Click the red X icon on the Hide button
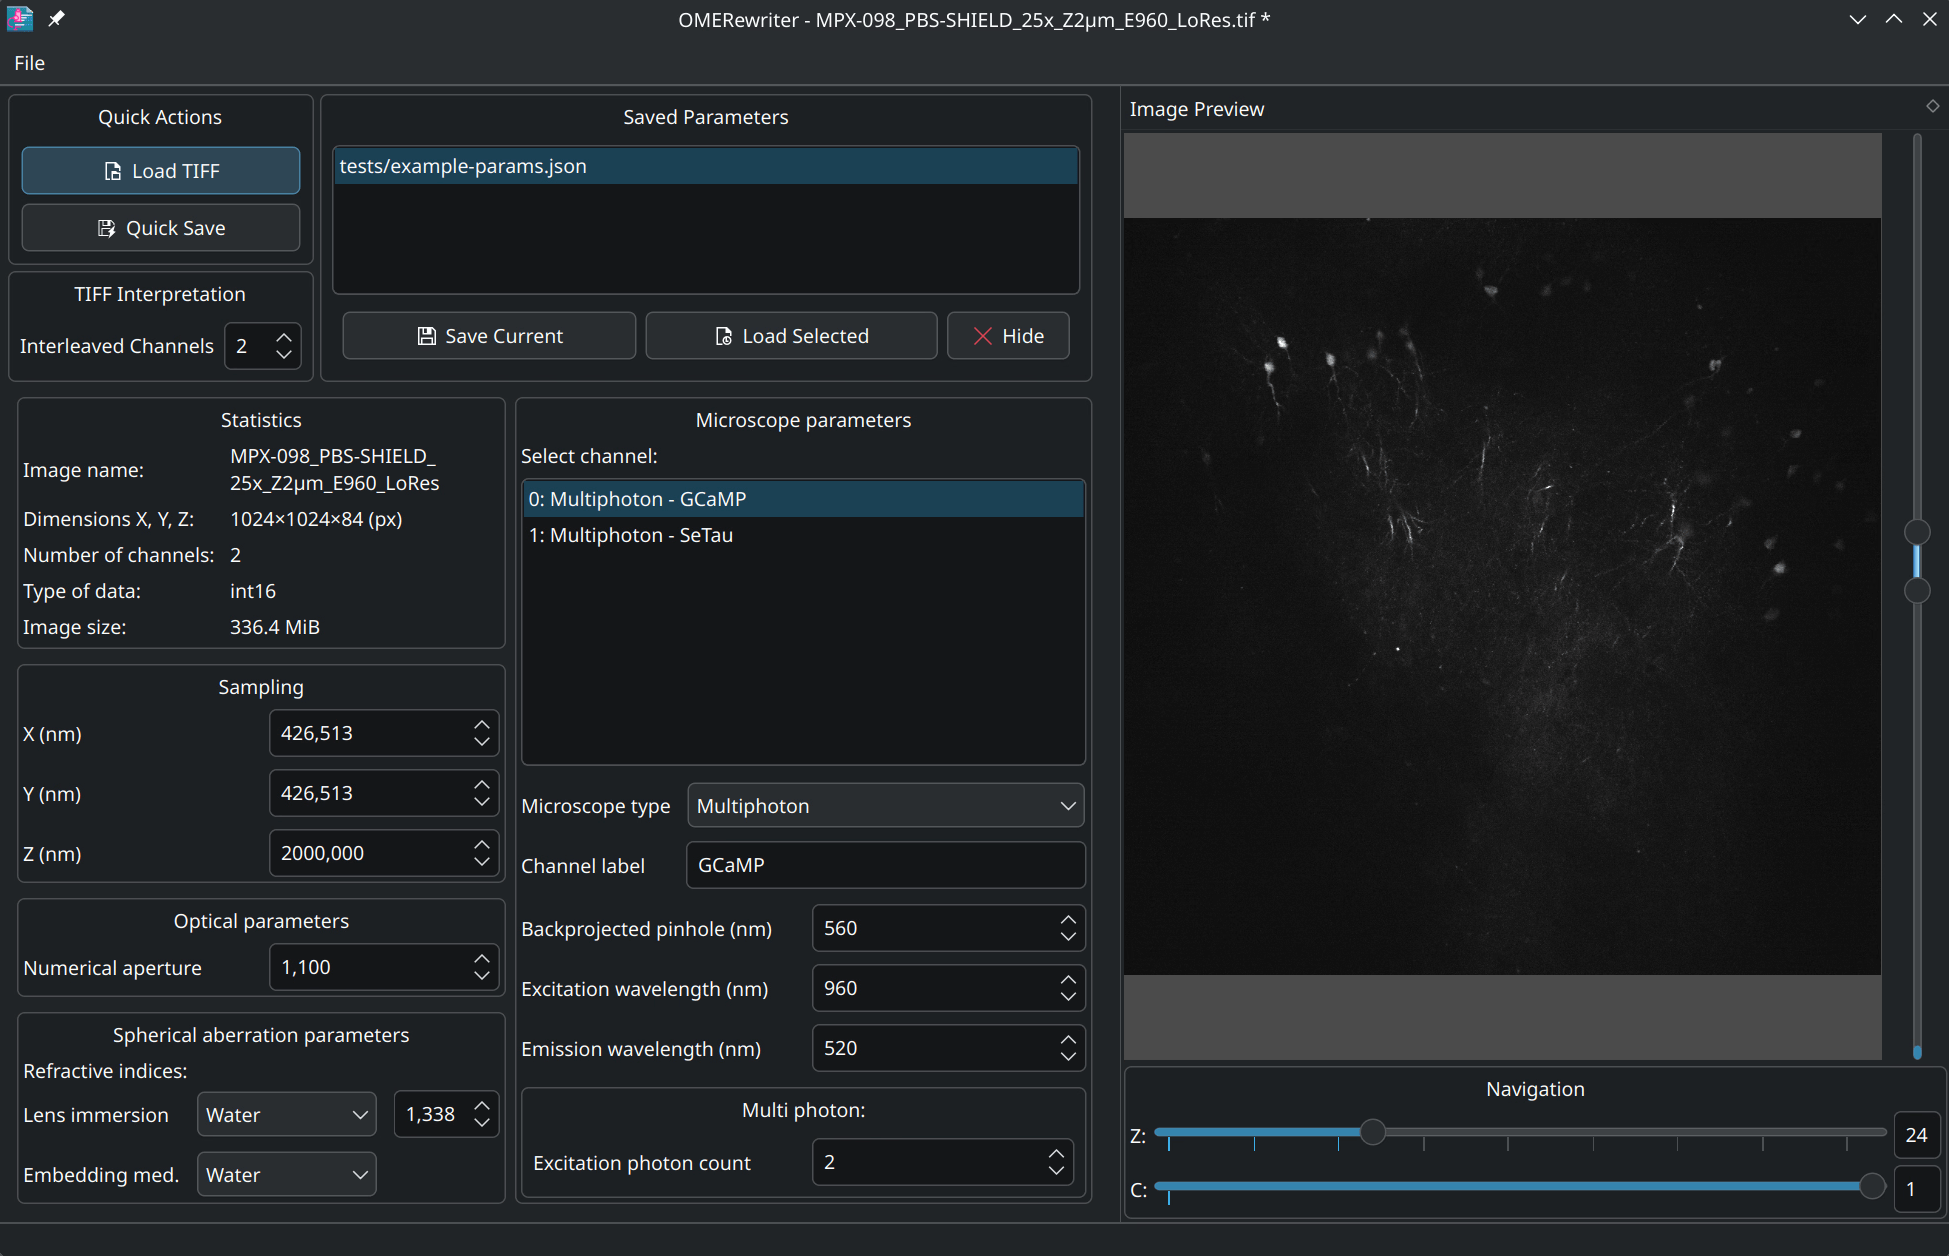This screenshot has width=1949, height=1256. tap(983, 336)
